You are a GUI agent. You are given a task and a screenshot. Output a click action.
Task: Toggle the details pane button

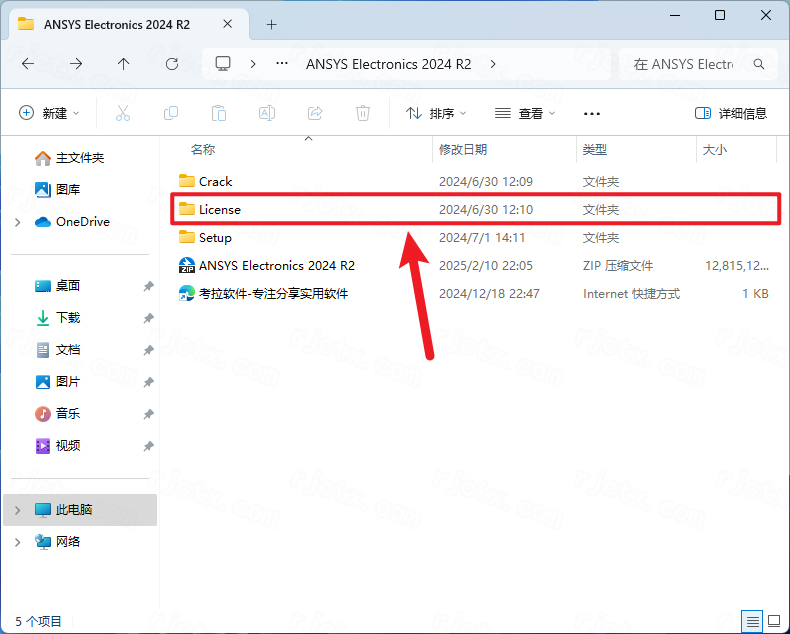[731, 114]
